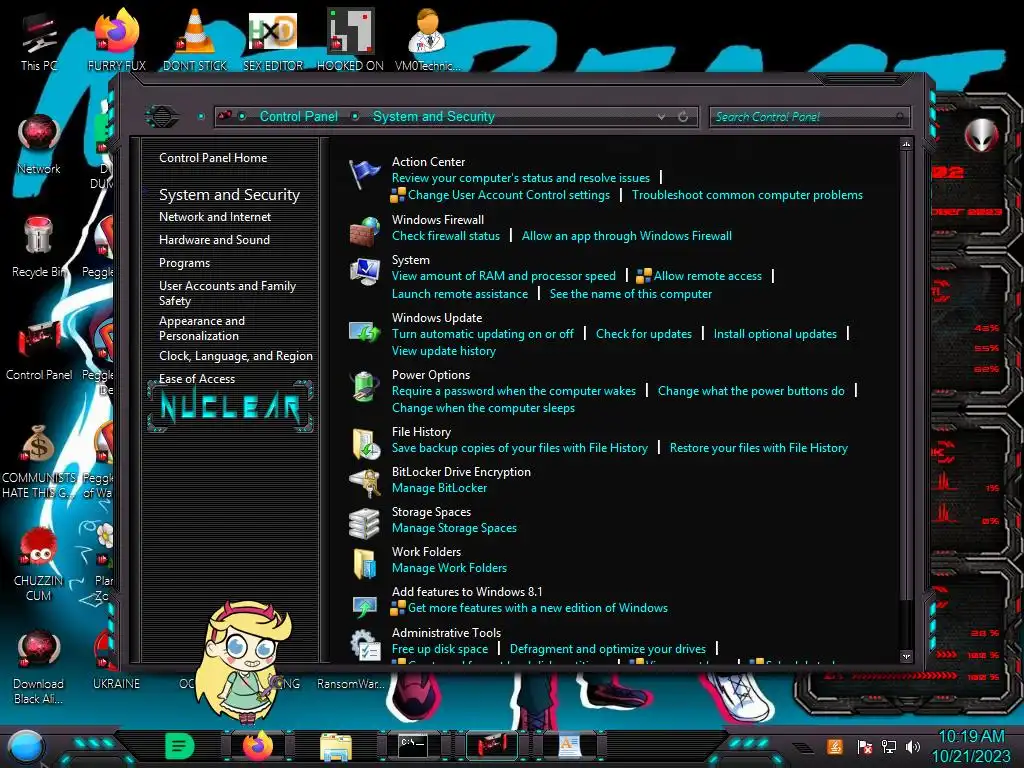Open the VM0Technic doctor desktop icon

point(427,31)
